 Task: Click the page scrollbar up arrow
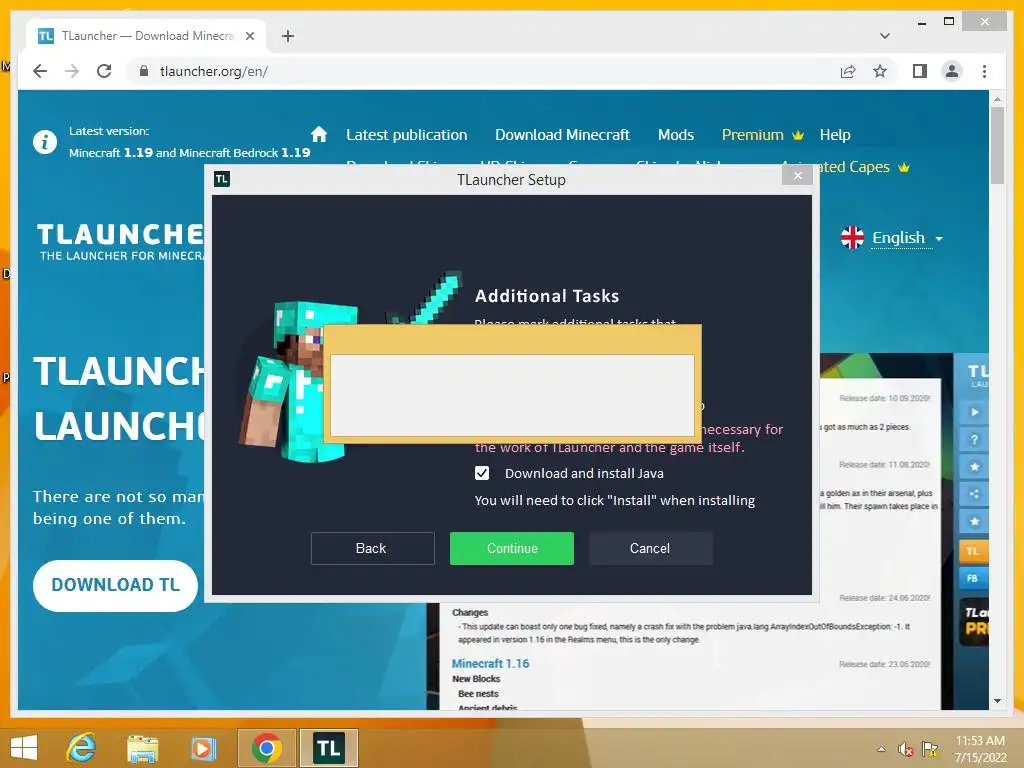997,99
